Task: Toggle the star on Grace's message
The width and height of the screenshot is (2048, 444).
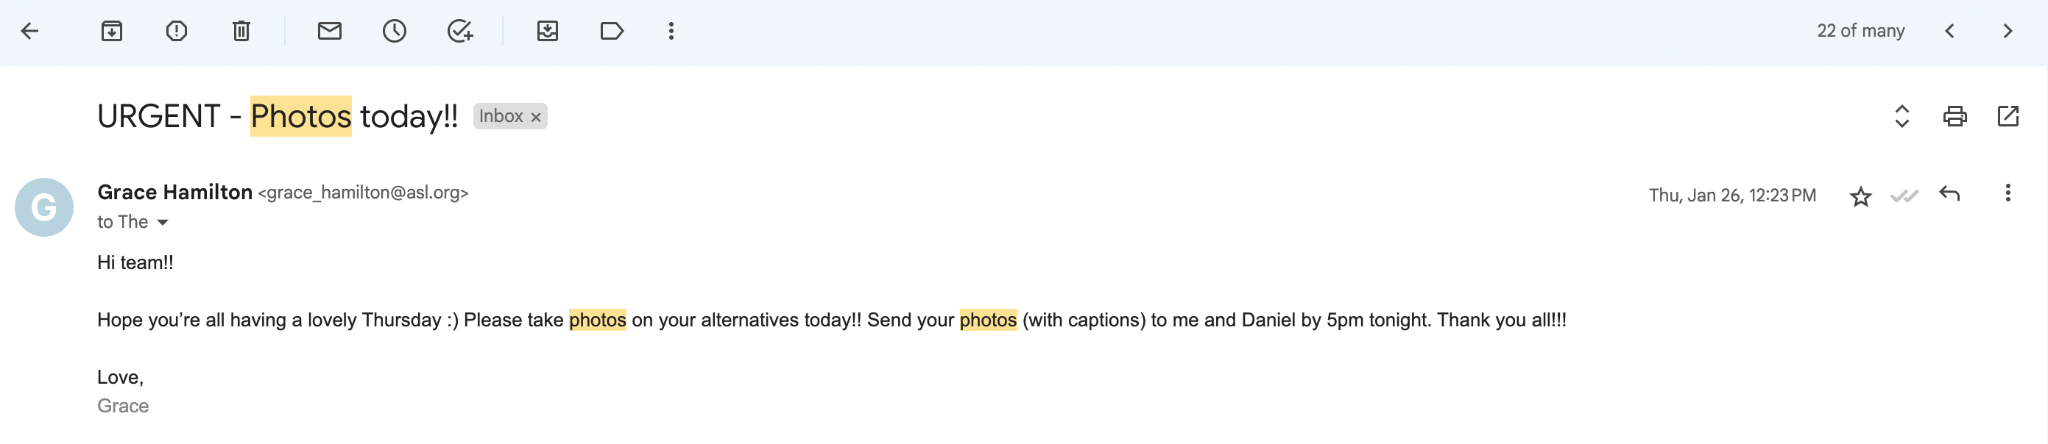Action: 1860,196
